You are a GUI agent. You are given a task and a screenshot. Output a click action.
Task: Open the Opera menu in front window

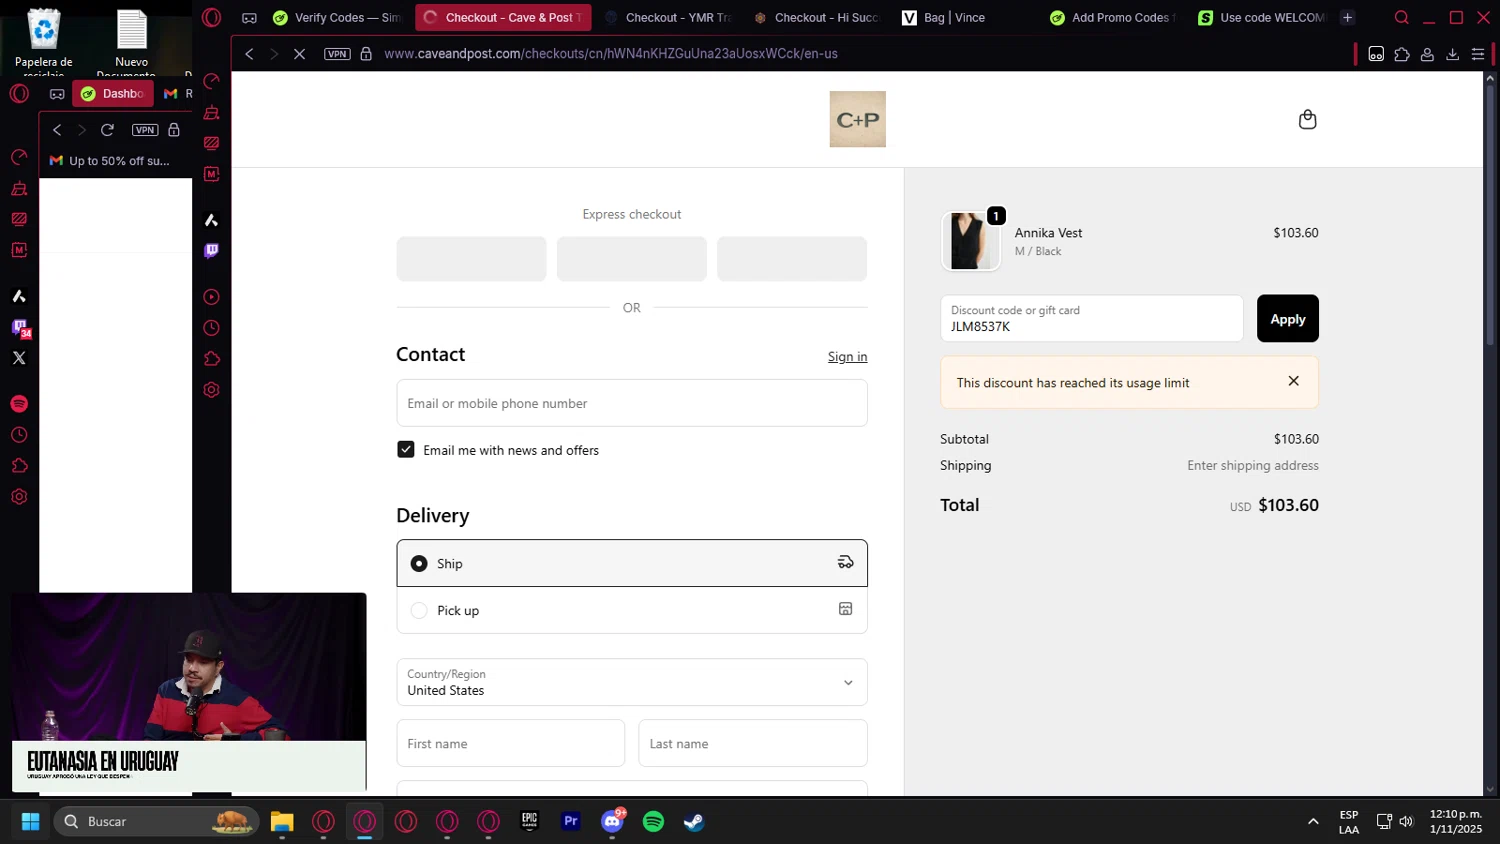[211, 18]
